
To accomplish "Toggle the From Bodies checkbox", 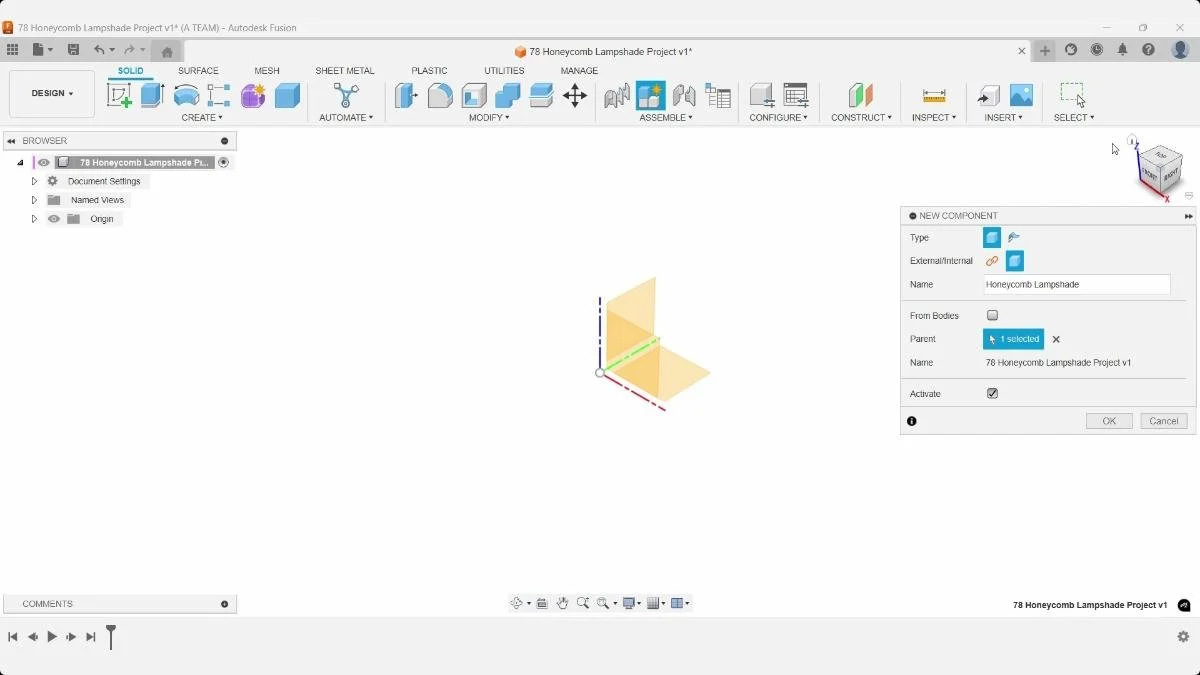I will [992, 315].
